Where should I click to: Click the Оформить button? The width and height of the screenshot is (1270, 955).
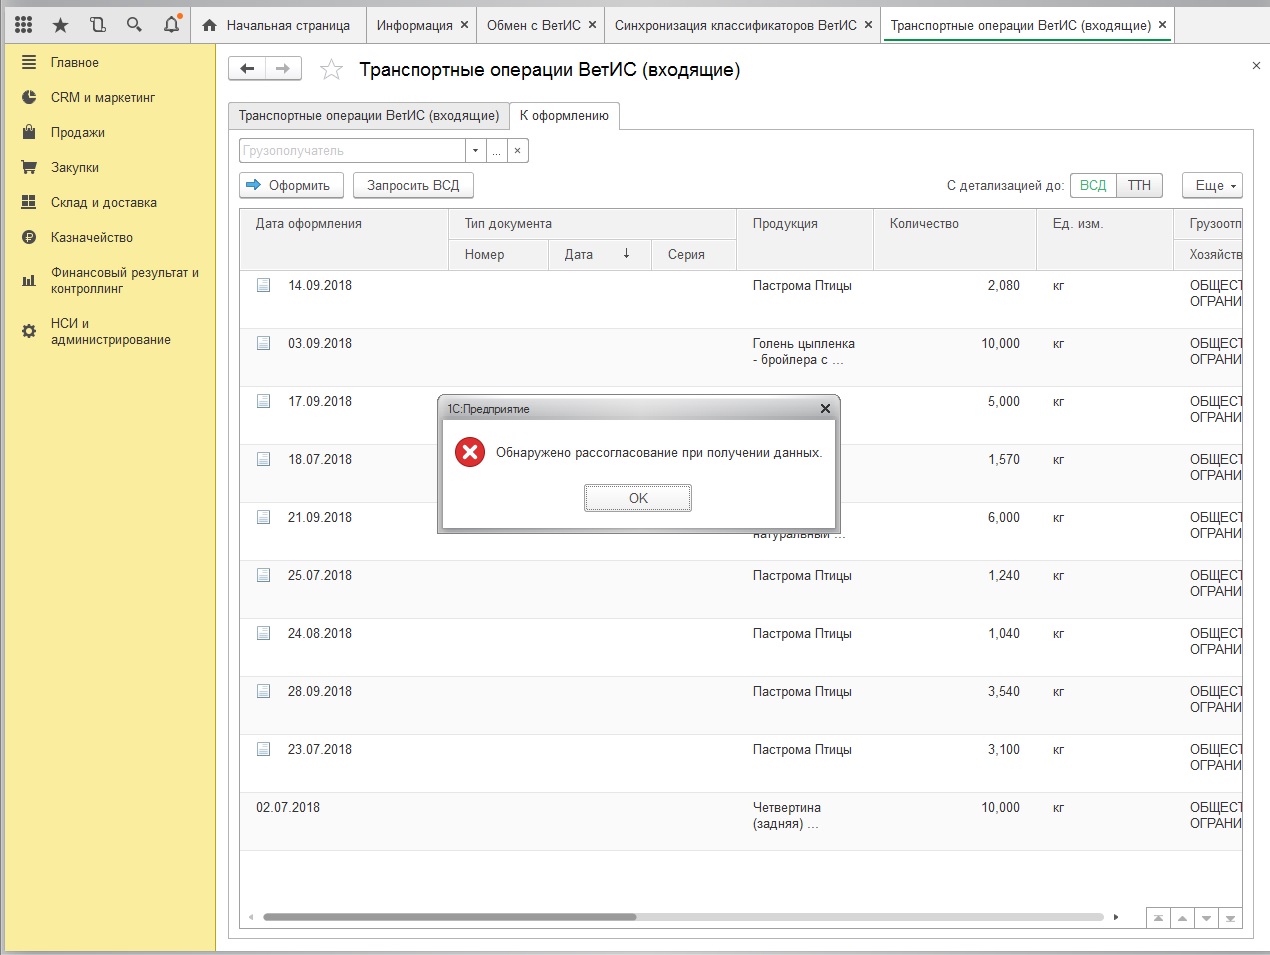point(291,185)
